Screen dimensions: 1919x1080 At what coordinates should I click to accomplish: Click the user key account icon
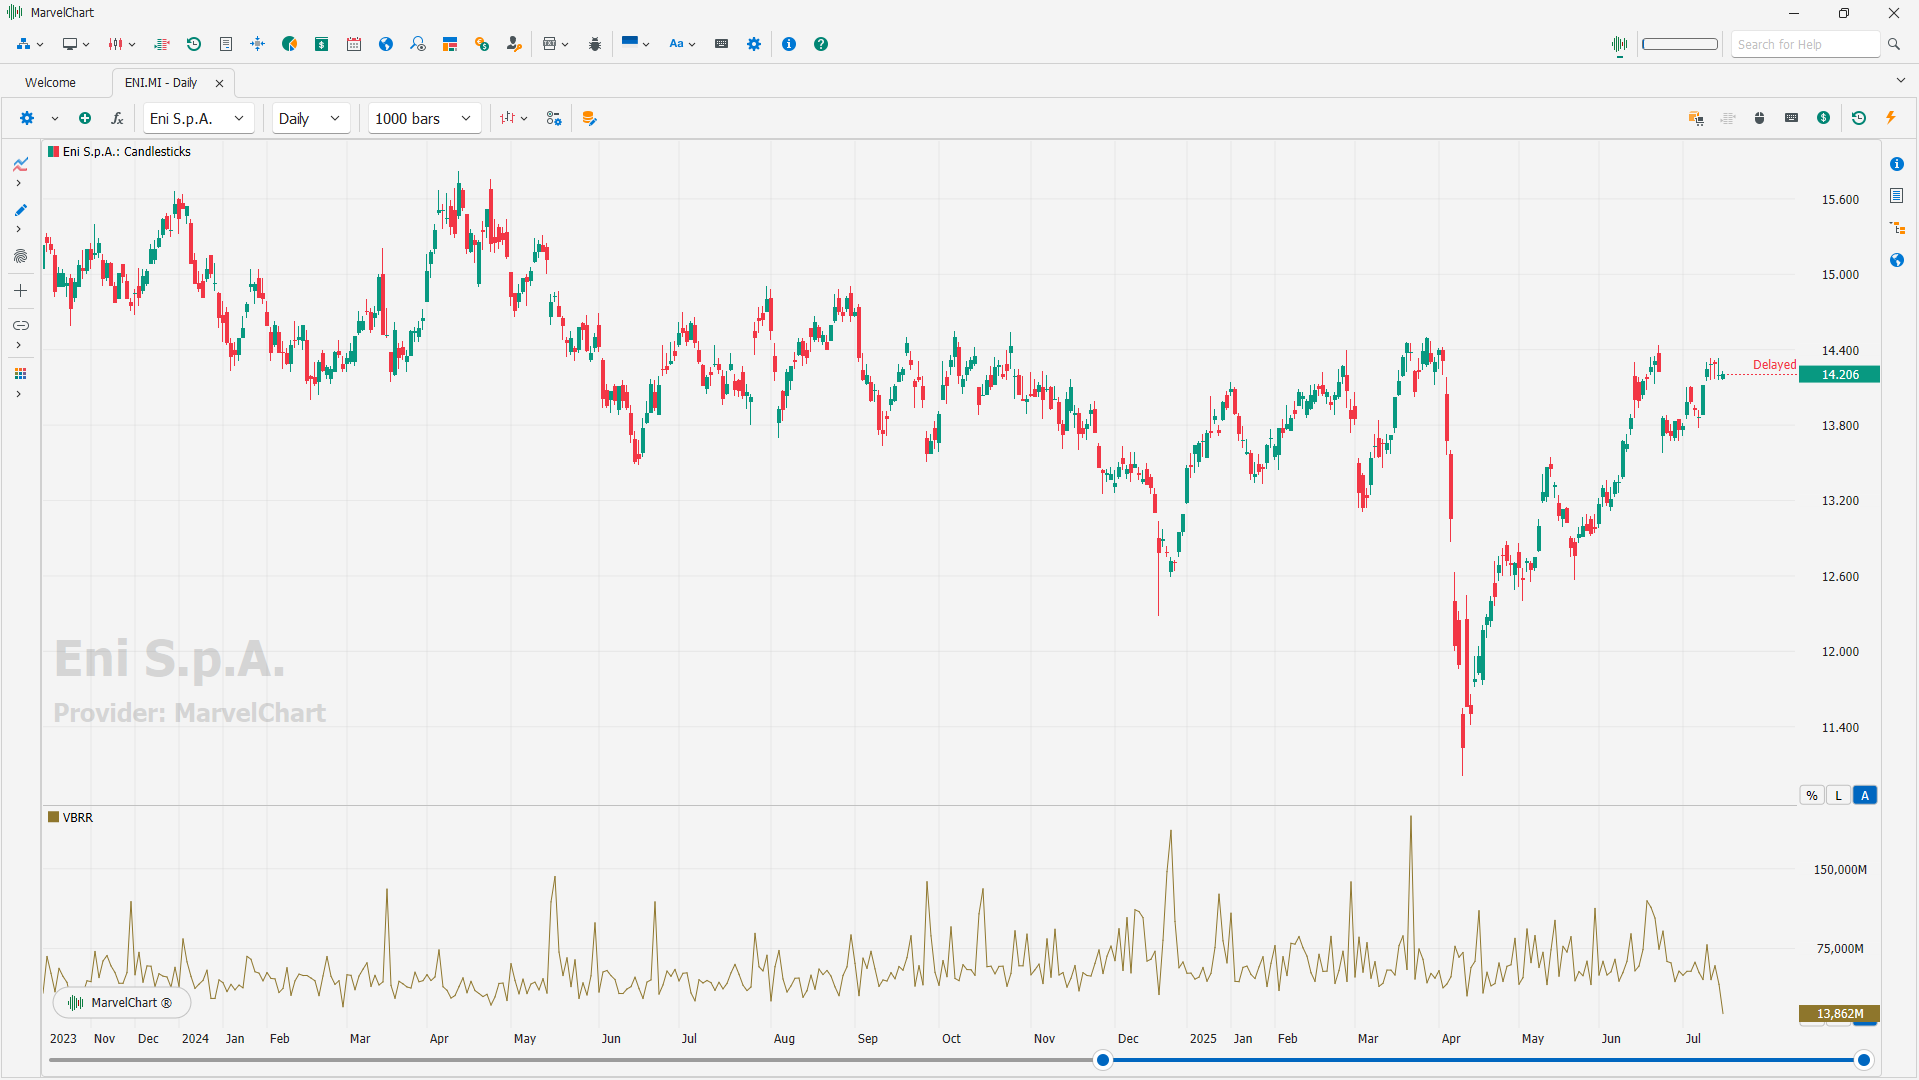[x=514, y=44]
